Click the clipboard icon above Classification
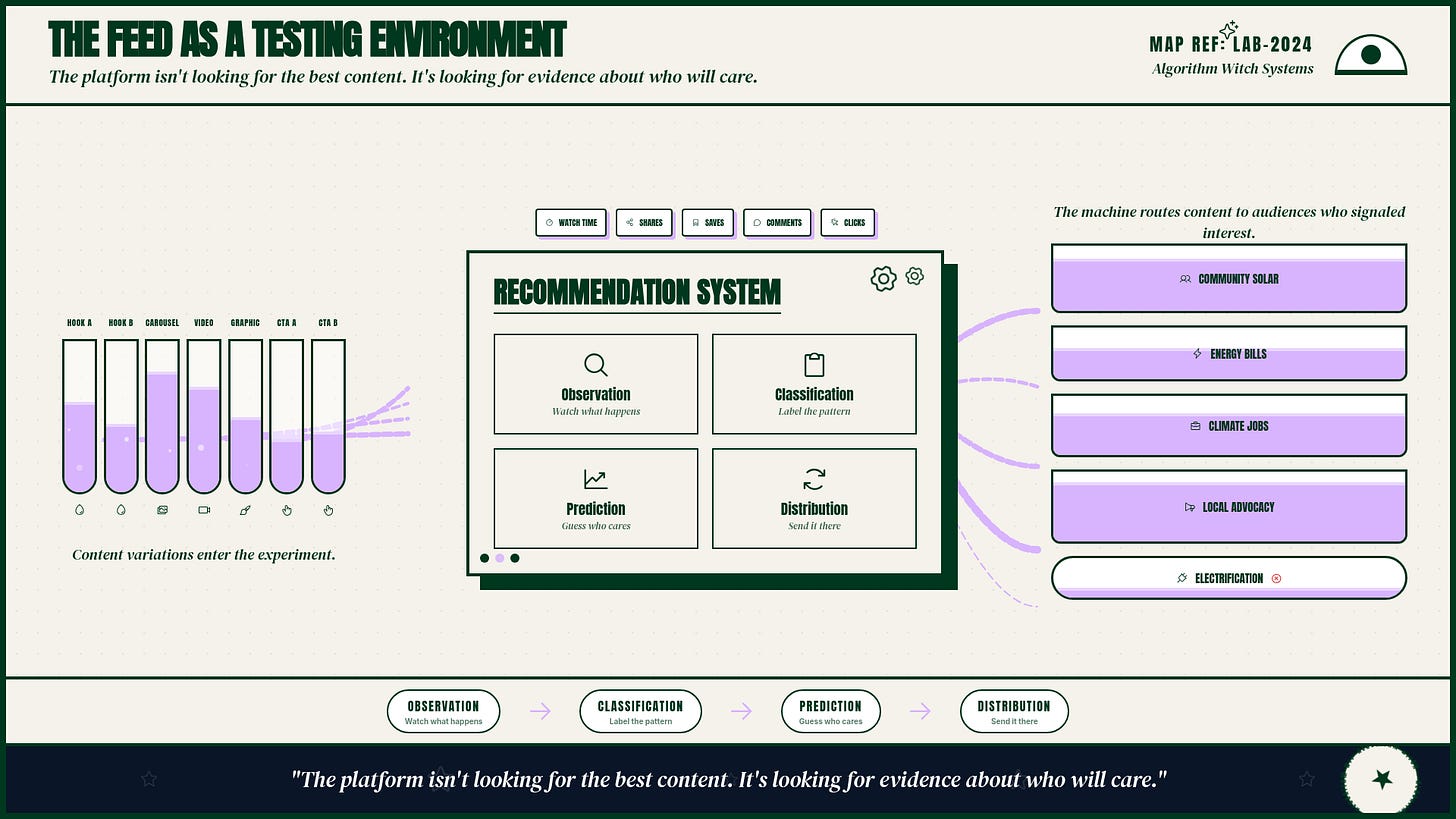 click(x=814, y=365)
